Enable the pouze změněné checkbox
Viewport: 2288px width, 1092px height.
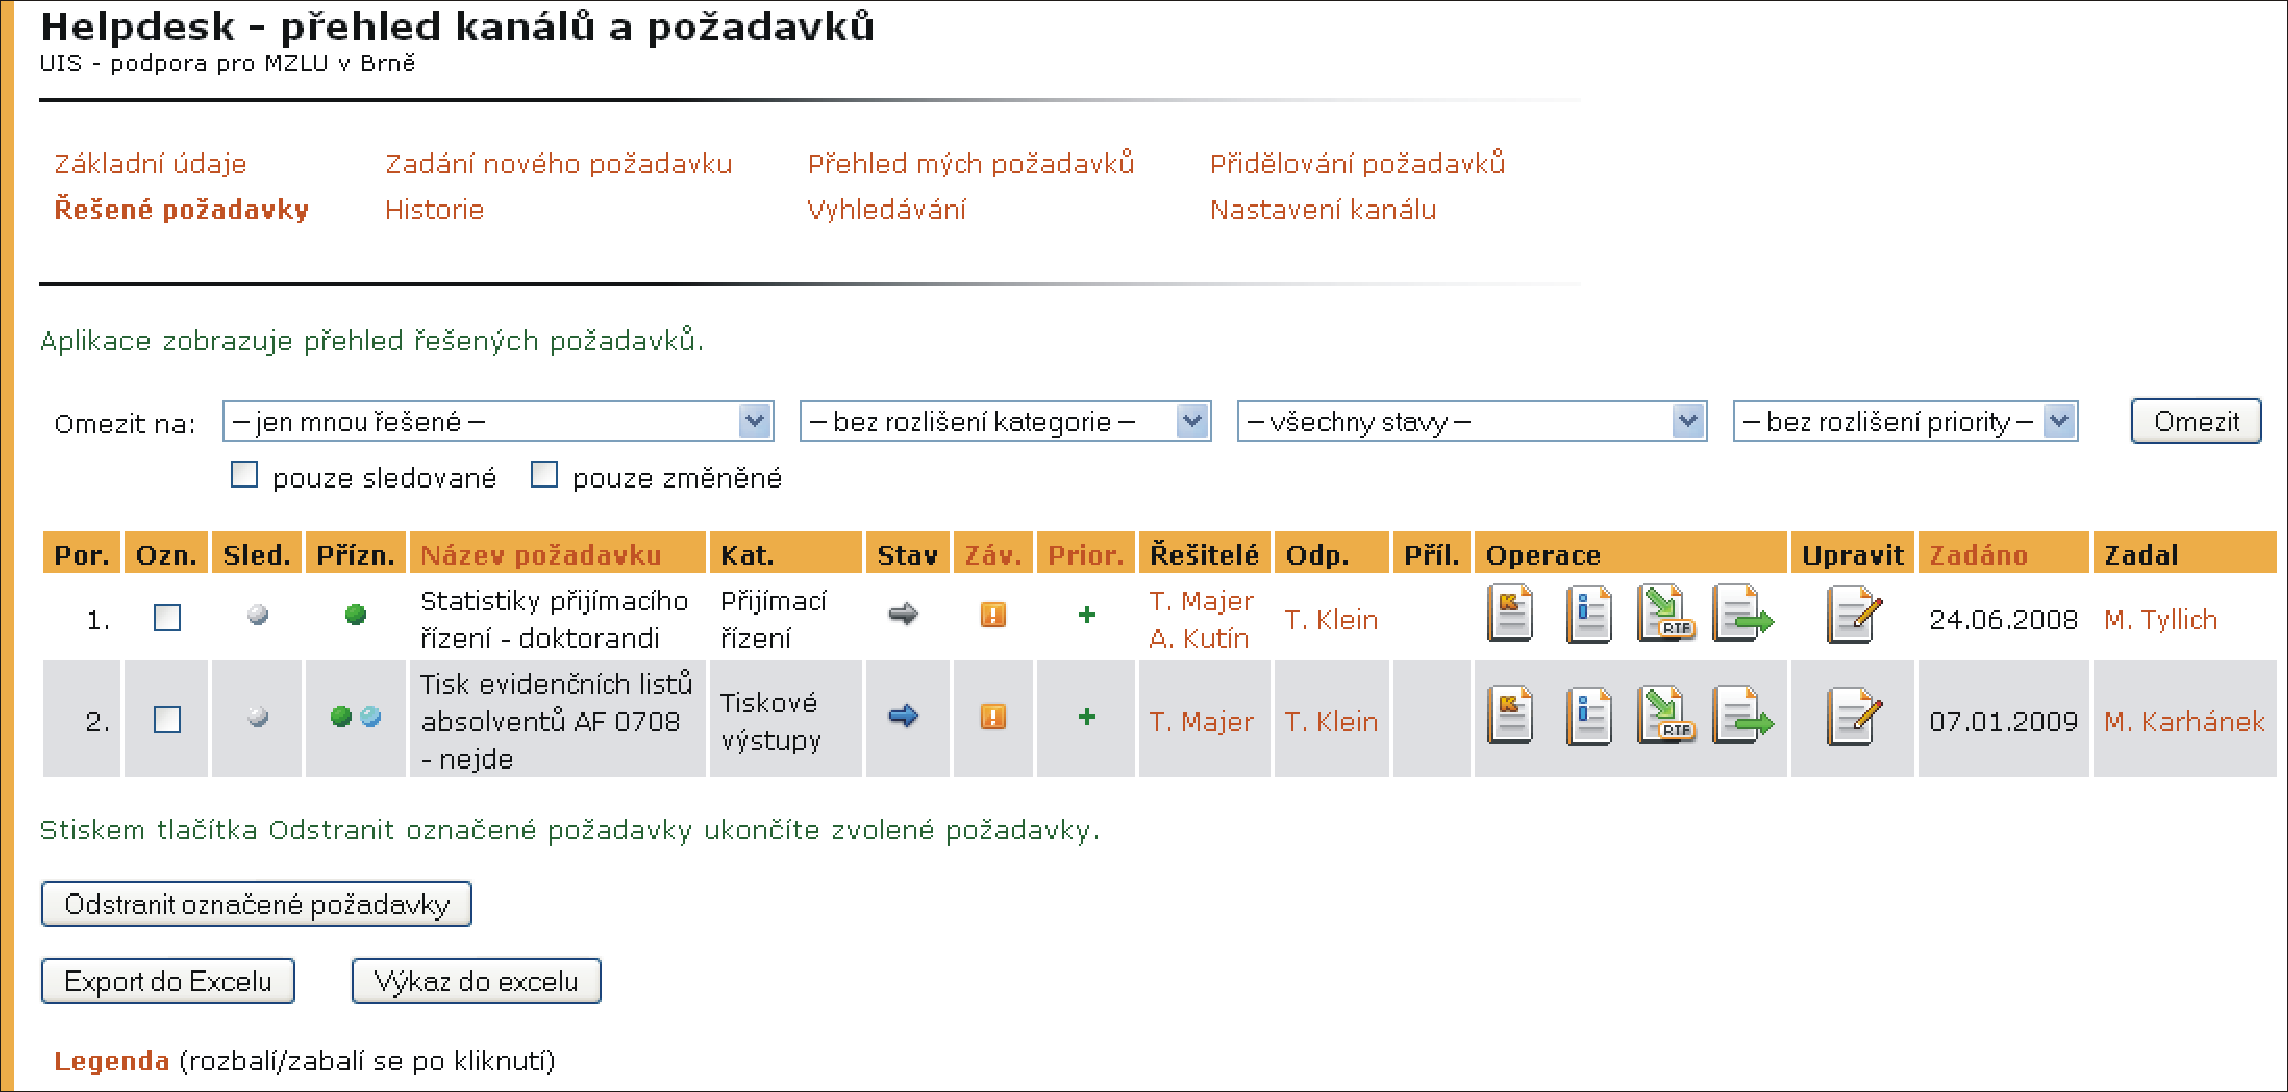(x=544, y=475)
